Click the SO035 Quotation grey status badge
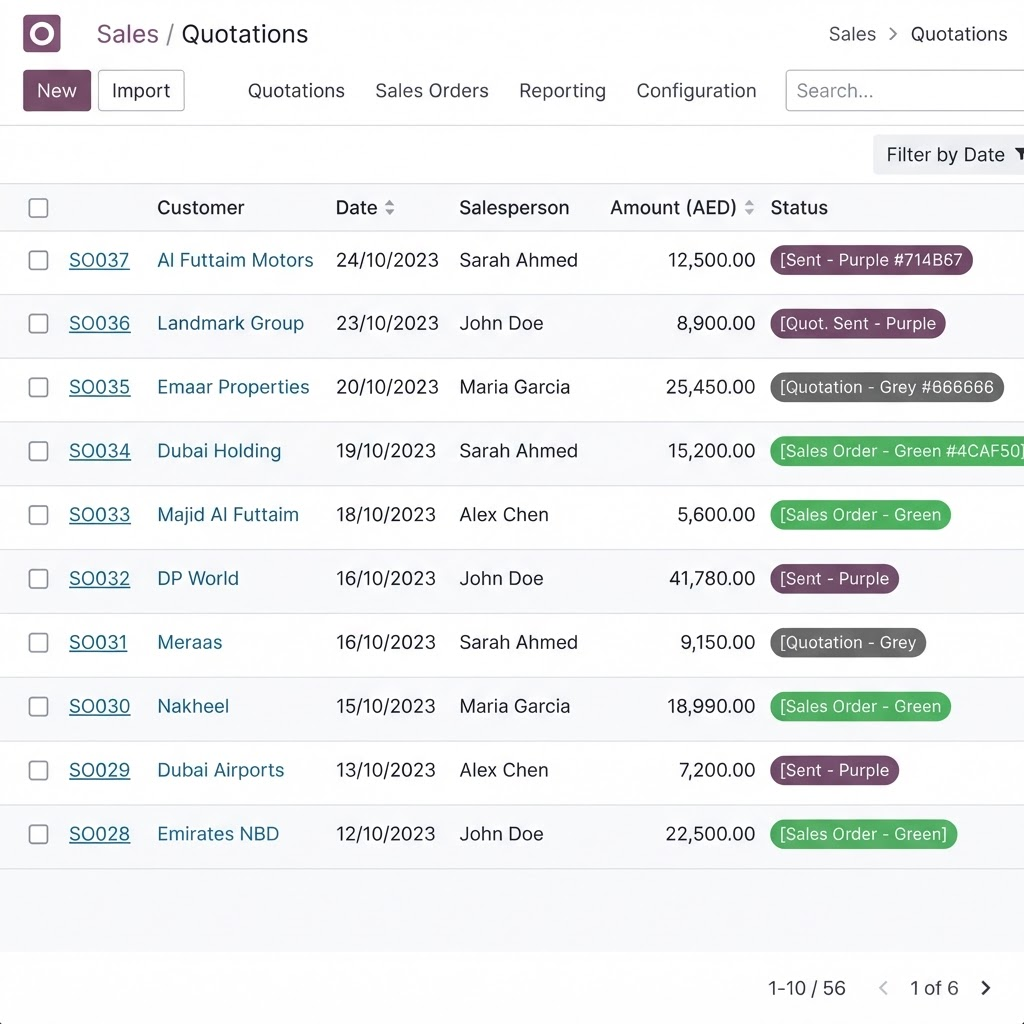This screenshot has width=1024, height=1024. (887, 387)
